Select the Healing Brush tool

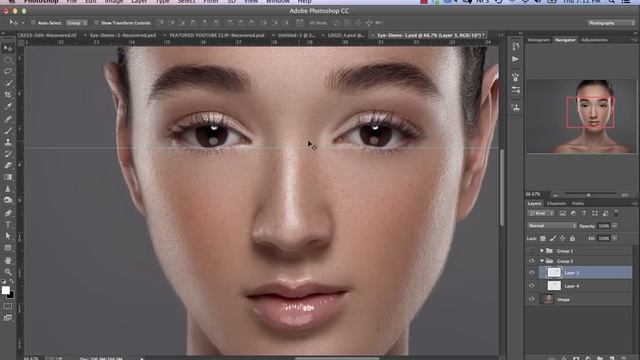click(8, 119)
